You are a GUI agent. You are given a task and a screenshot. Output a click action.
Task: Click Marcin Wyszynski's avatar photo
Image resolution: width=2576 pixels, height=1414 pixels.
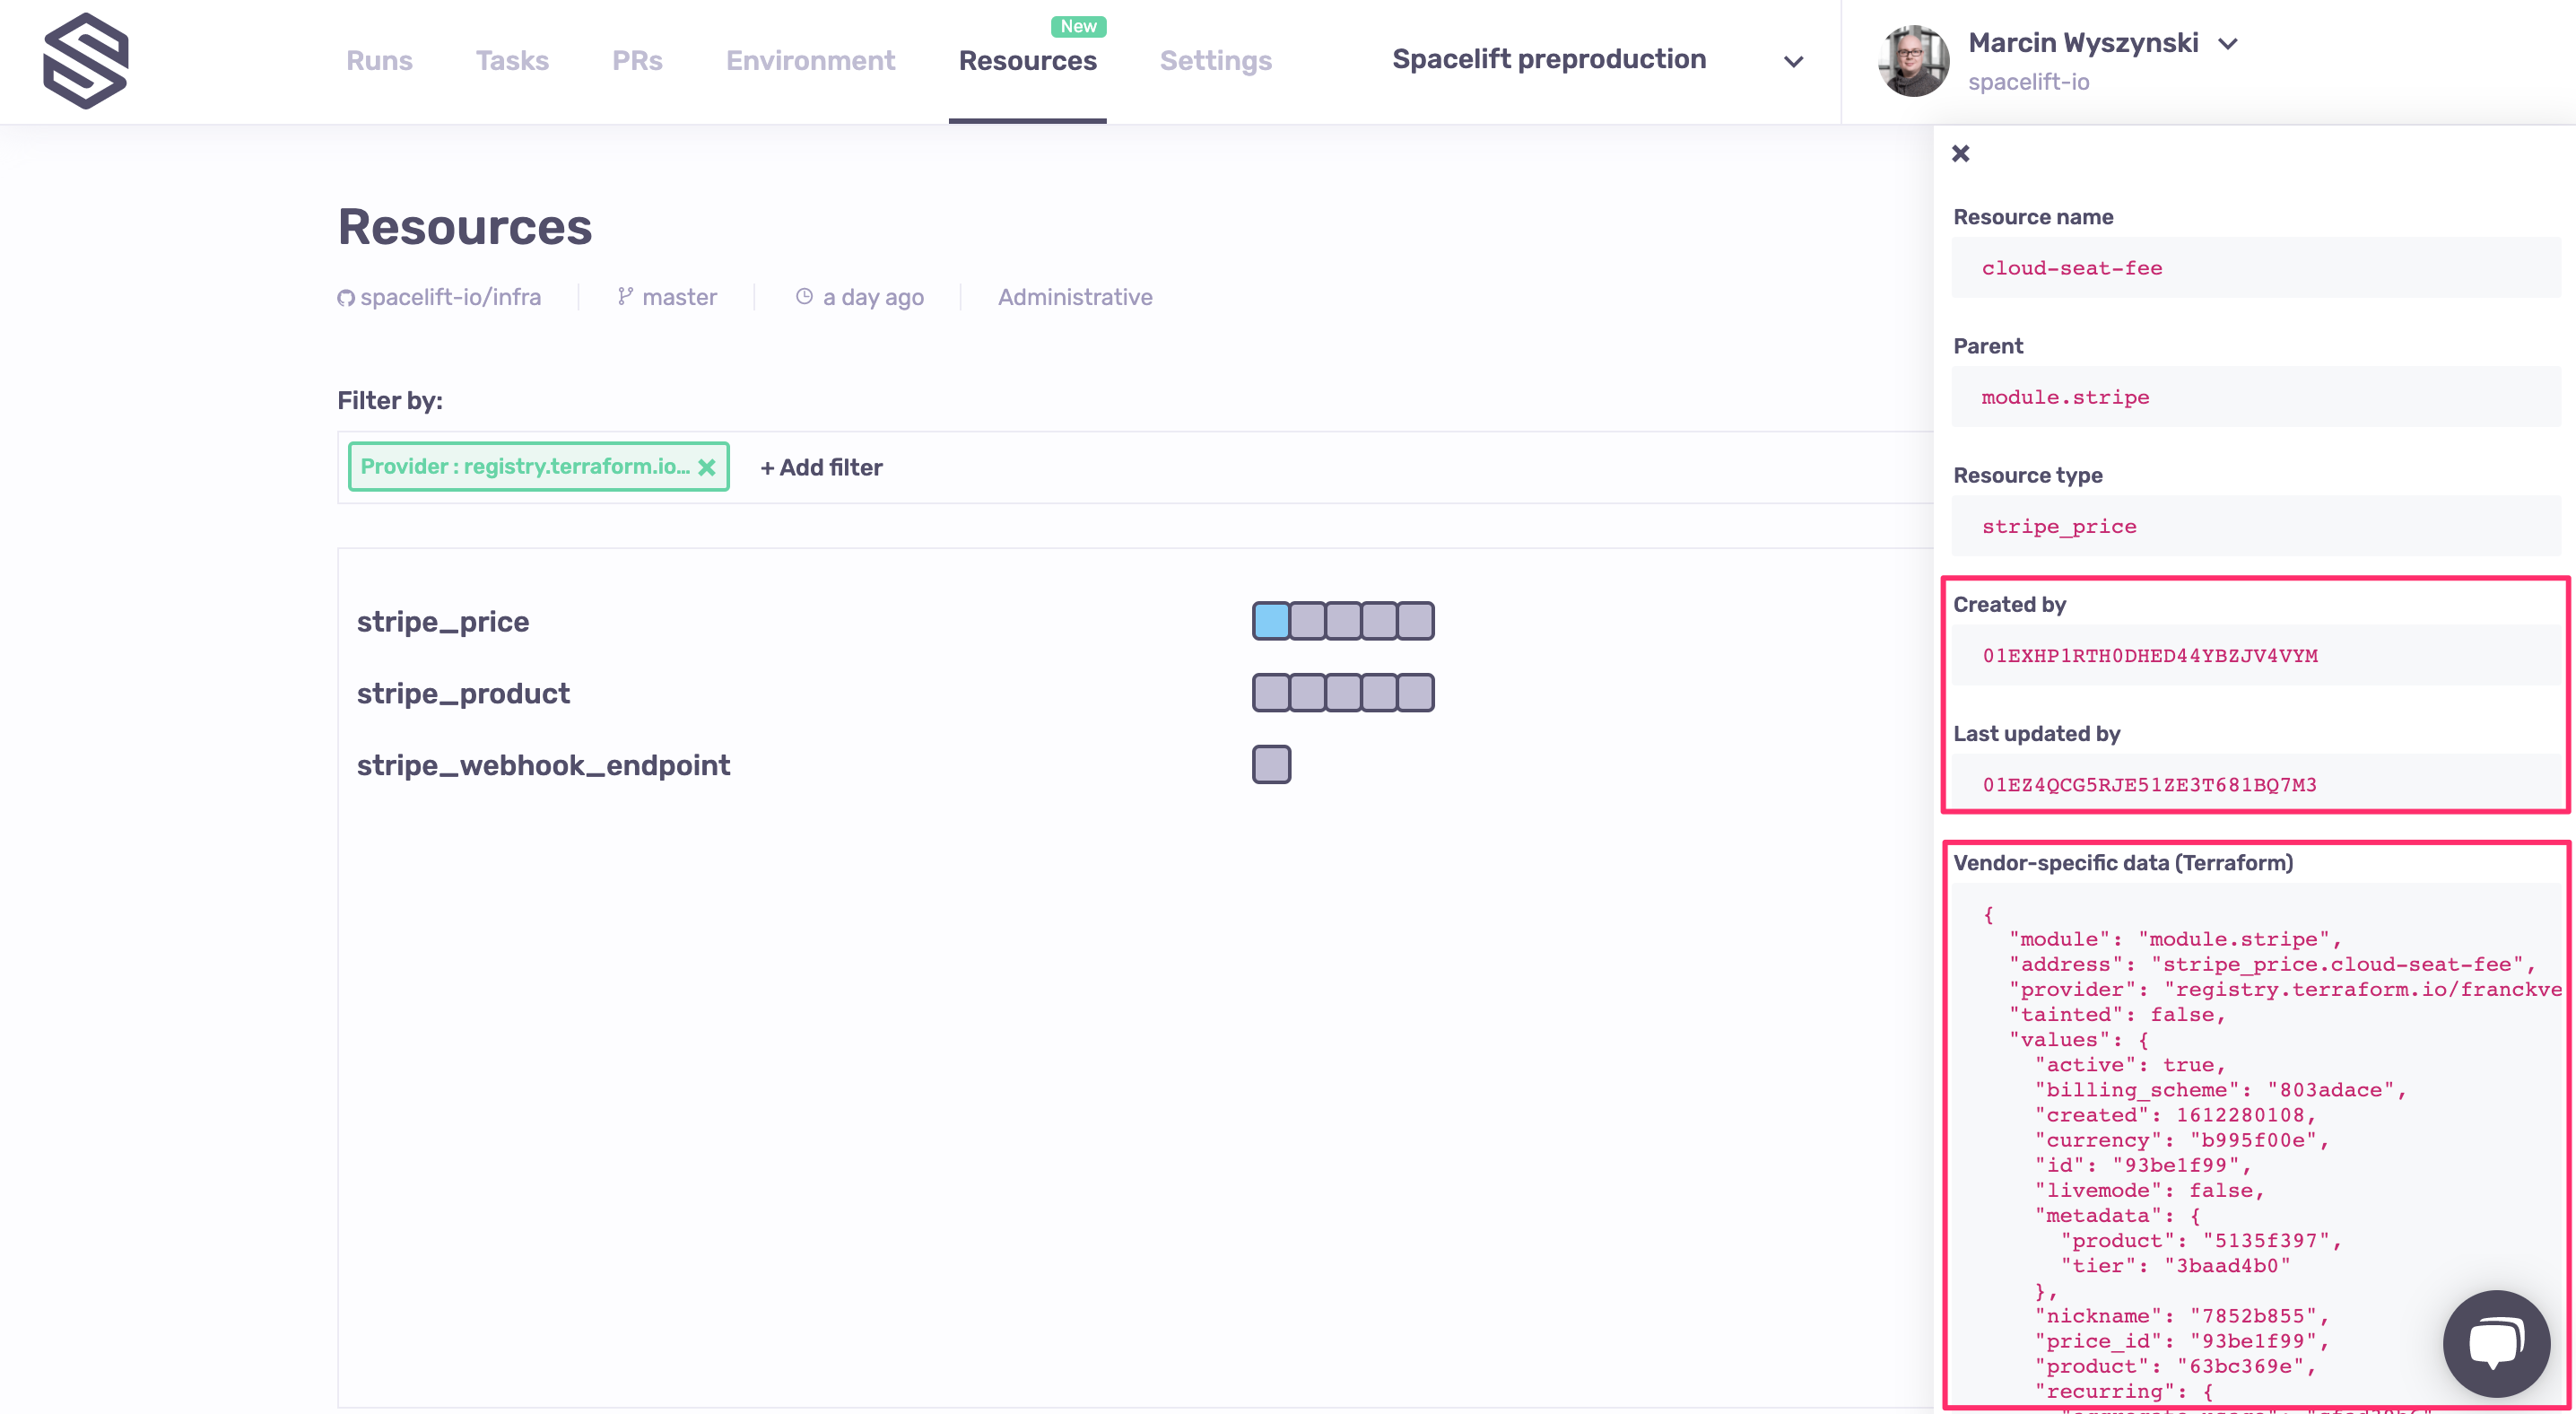(x=1913, y=61)
